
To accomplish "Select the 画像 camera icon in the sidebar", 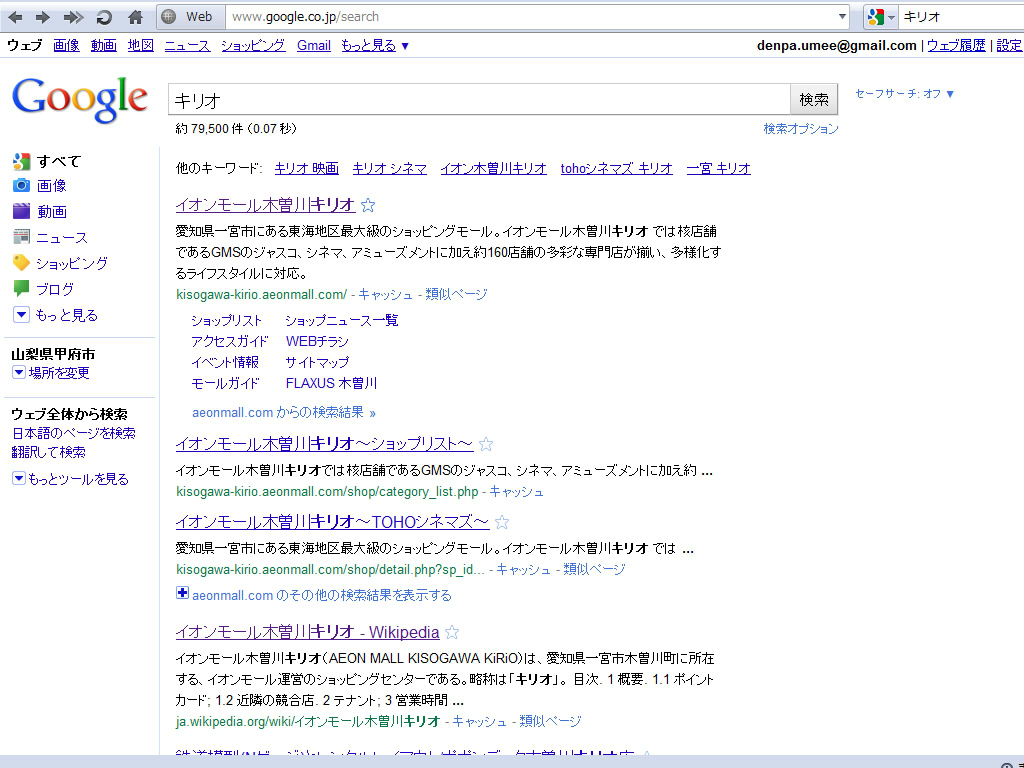I will 22,185.
